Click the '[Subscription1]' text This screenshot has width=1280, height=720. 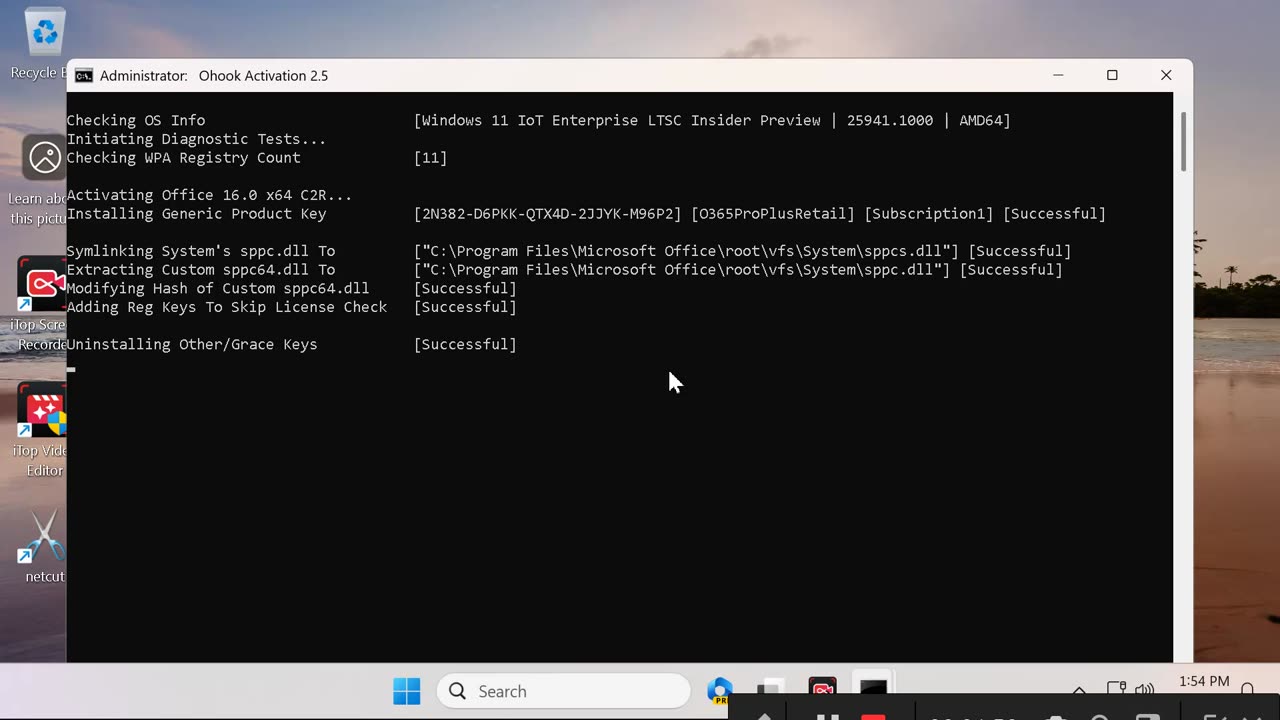pyautogui.click(x=929, y=213)
